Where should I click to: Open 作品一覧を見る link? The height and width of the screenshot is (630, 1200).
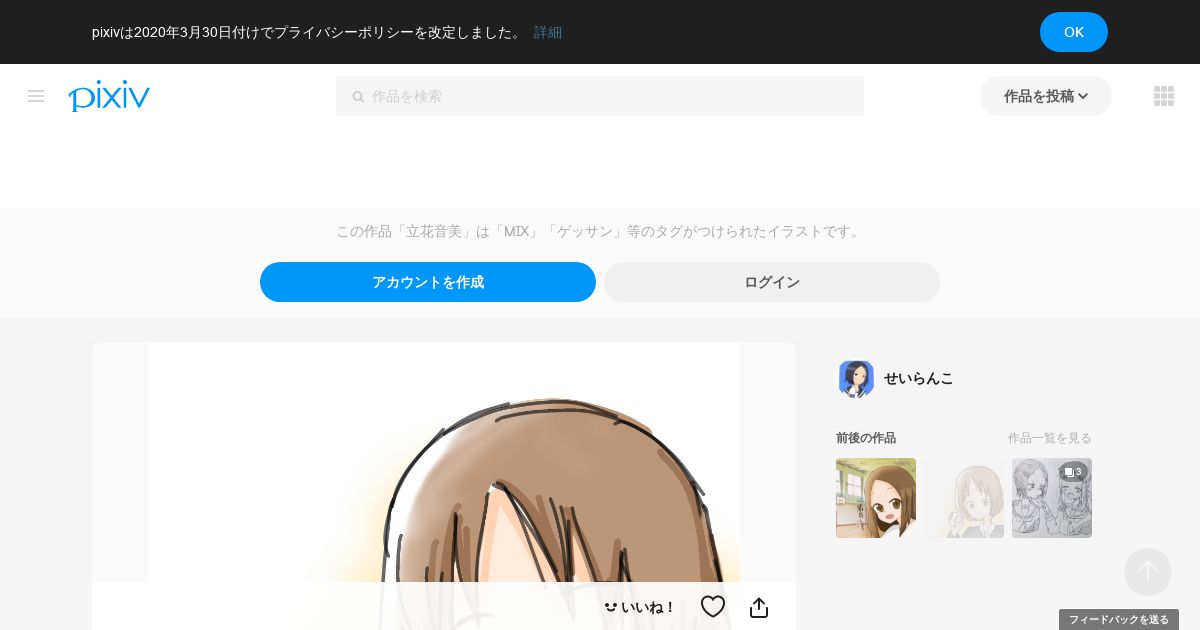[x=1050, y=438]
